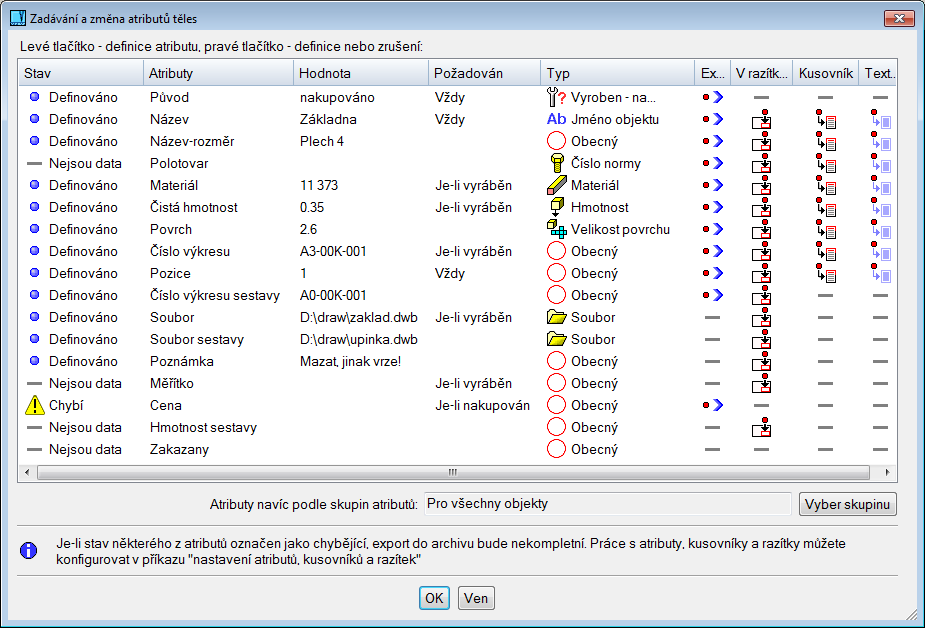Image resolution: width=925 pixels, height=628 pixels.
Task: Click the Typ column header
Action: pyautogui.click(x=618, y=73)
